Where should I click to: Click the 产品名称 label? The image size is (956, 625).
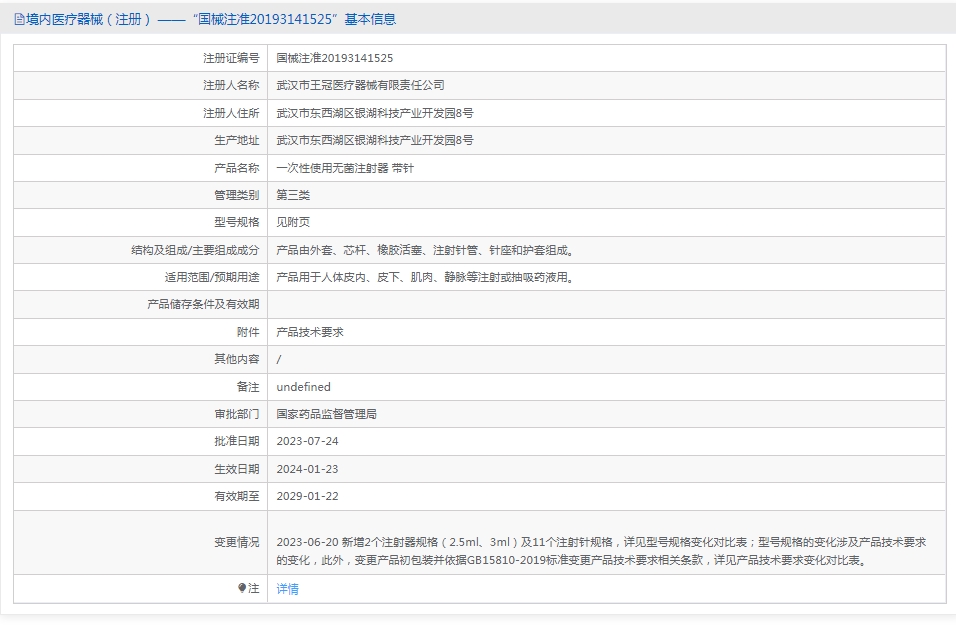pos(237,168)
